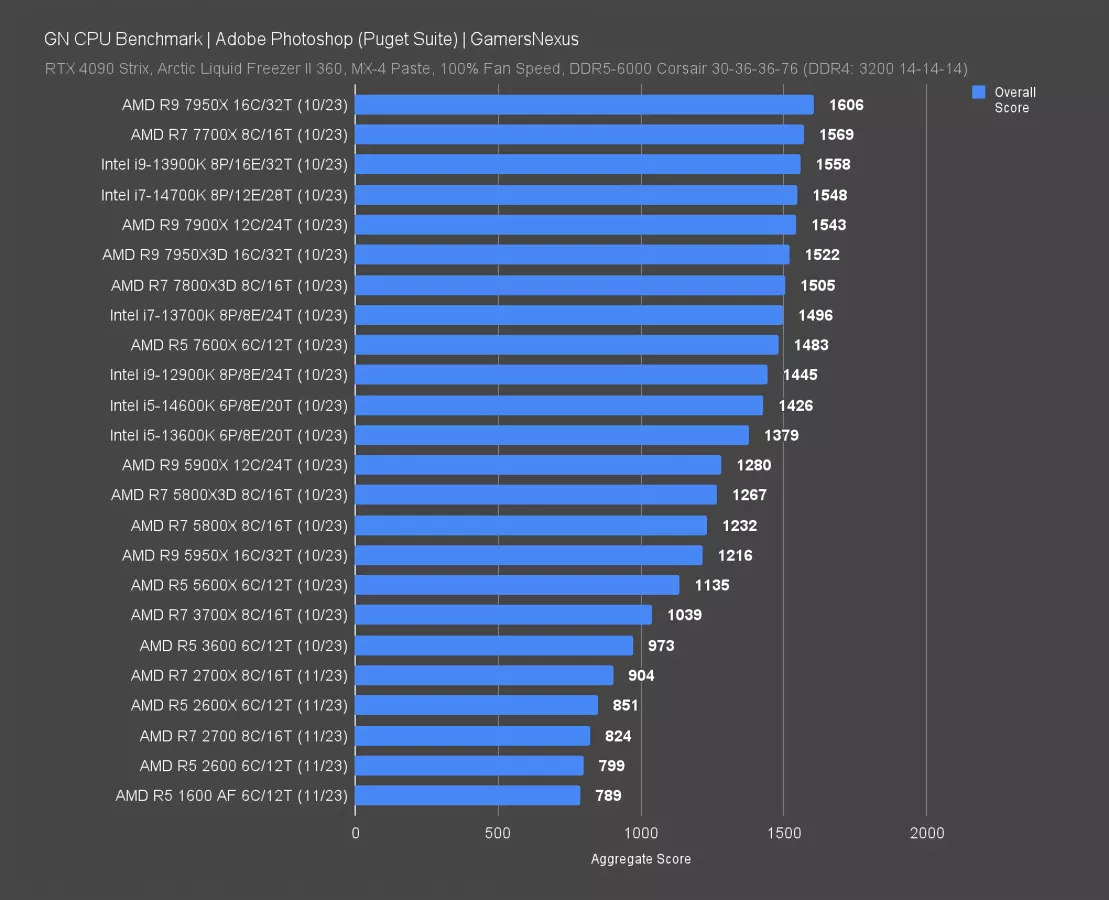This screenshot has height=900, width=1109.
Task: Click the AMD R7 5800X3D label
Action: coord(229,495)
